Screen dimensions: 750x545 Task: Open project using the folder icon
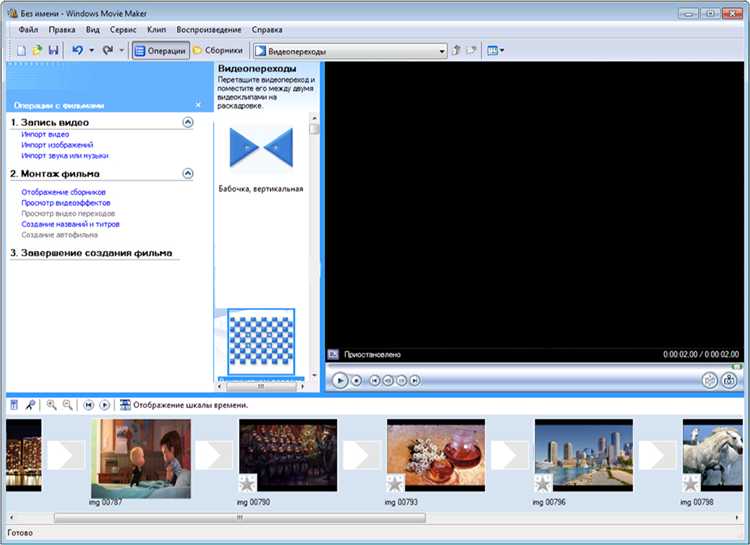coord(37,50)
